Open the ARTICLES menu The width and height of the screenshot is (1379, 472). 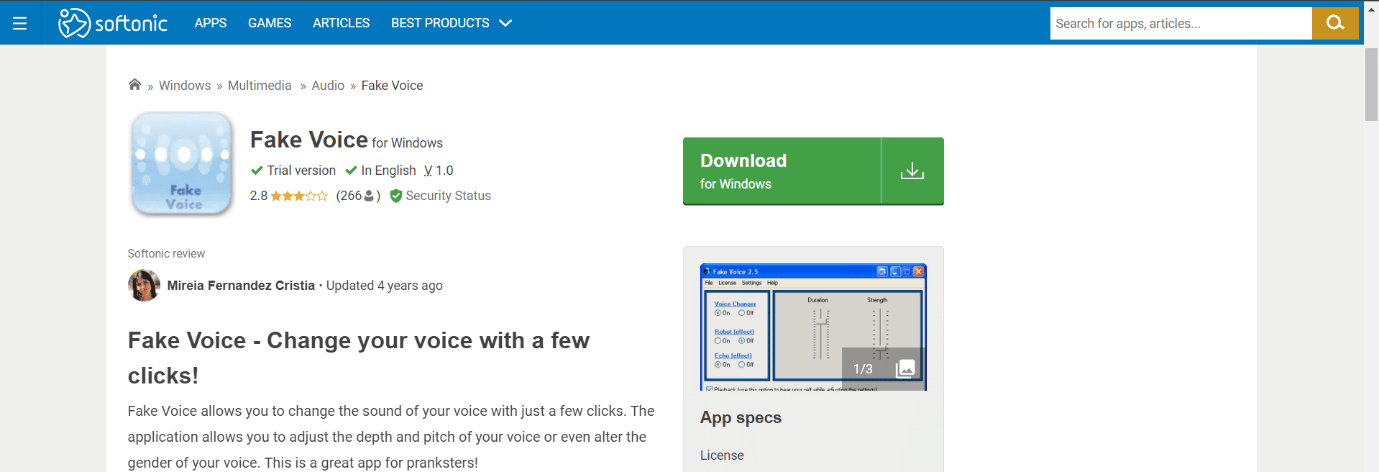pyautogui.click(x=341, y=23)
